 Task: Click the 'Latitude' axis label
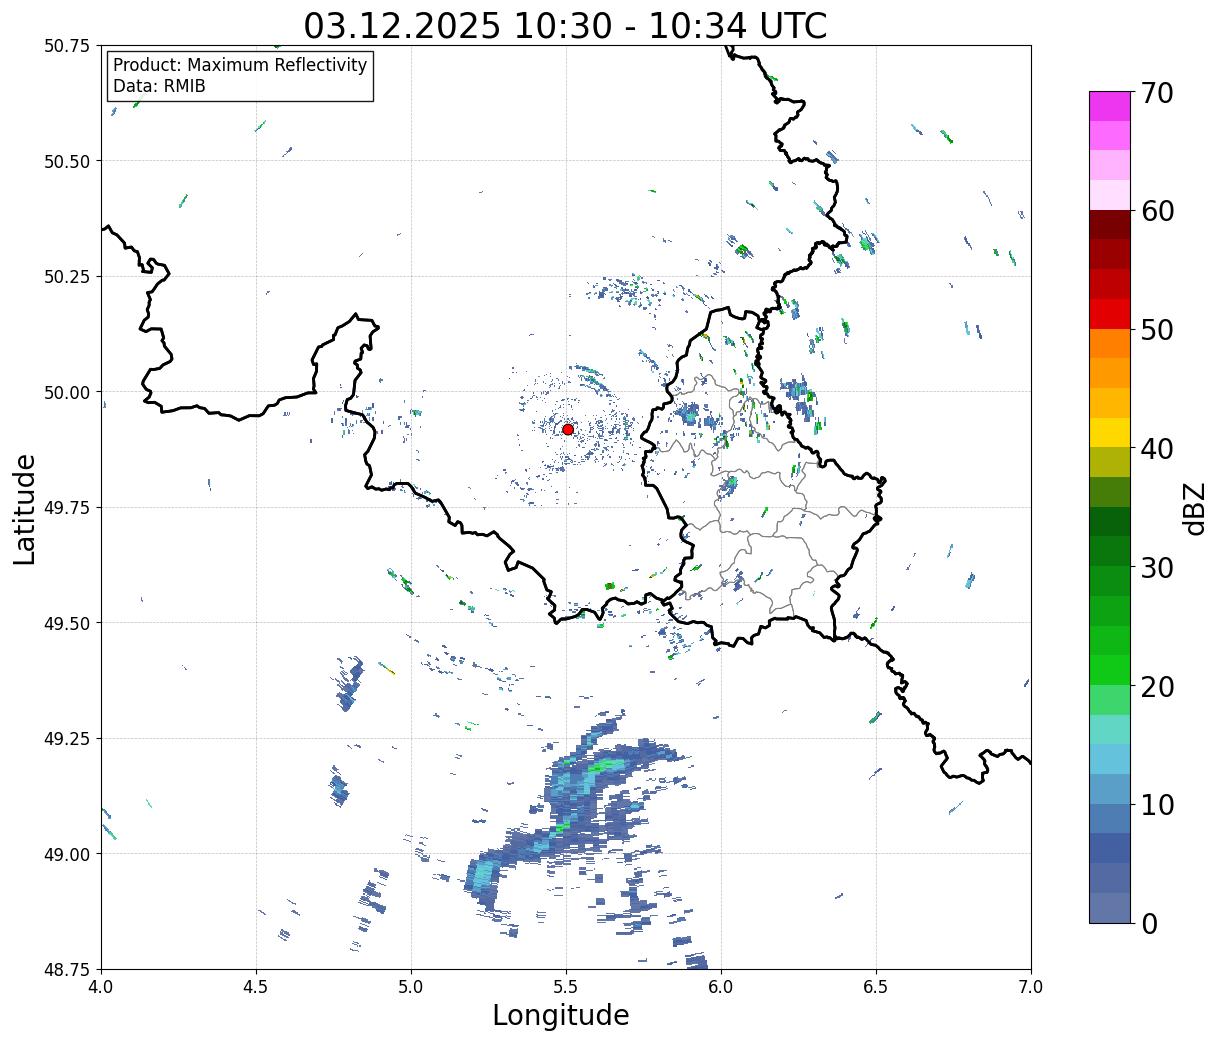25,509
